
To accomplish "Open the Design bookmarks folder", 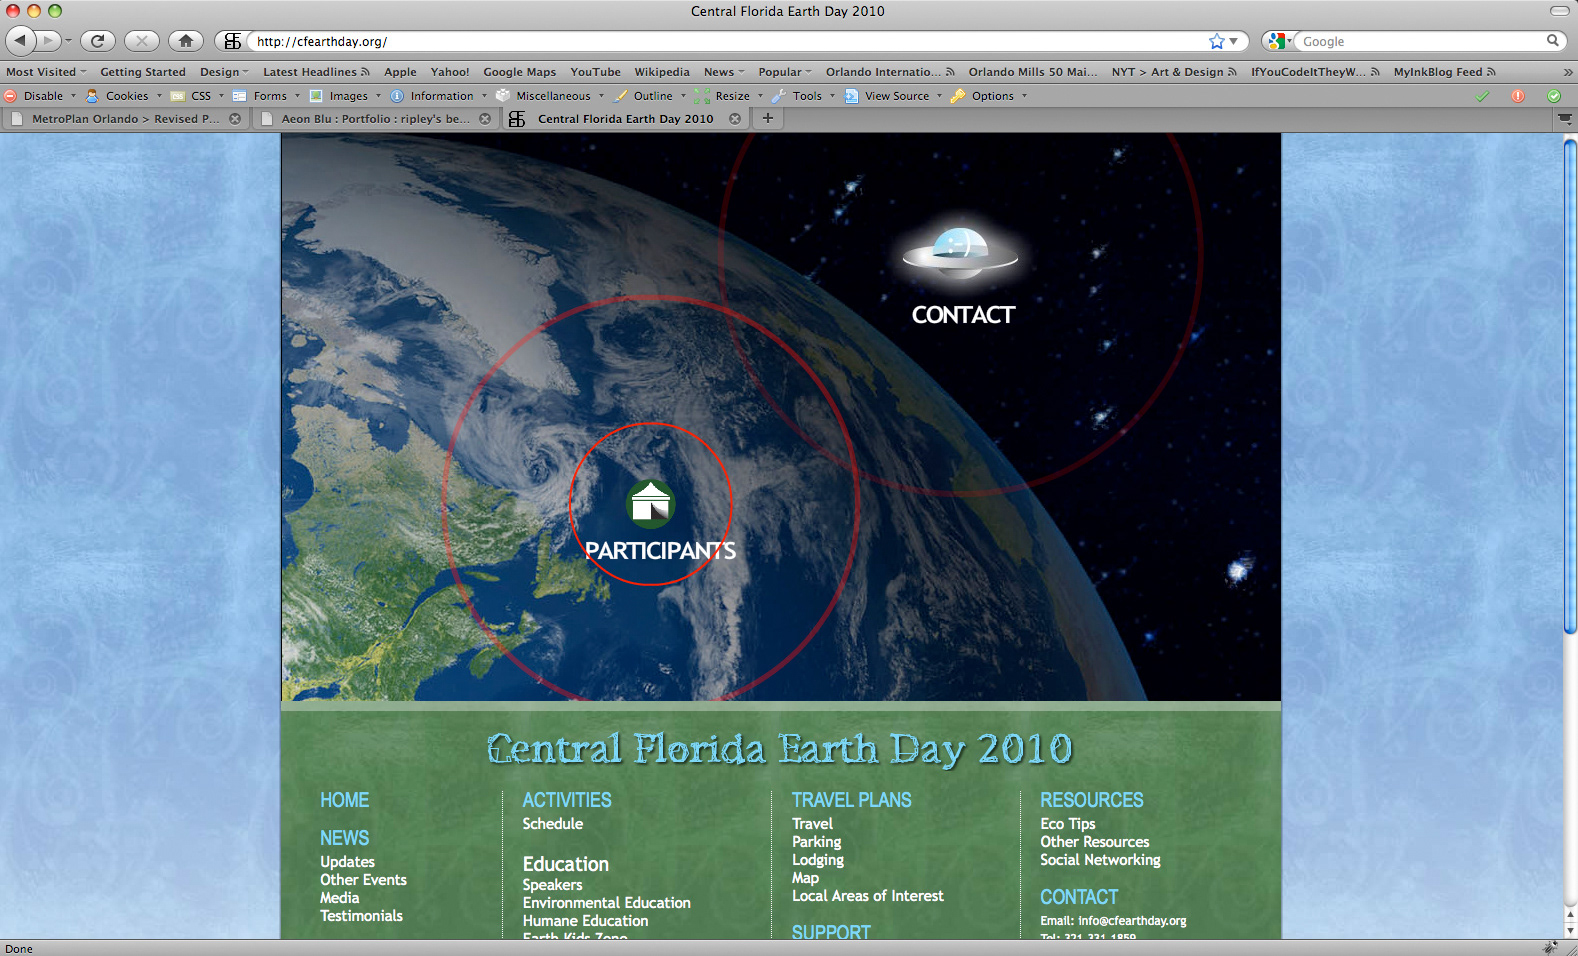I will click(x=224, y=72).
